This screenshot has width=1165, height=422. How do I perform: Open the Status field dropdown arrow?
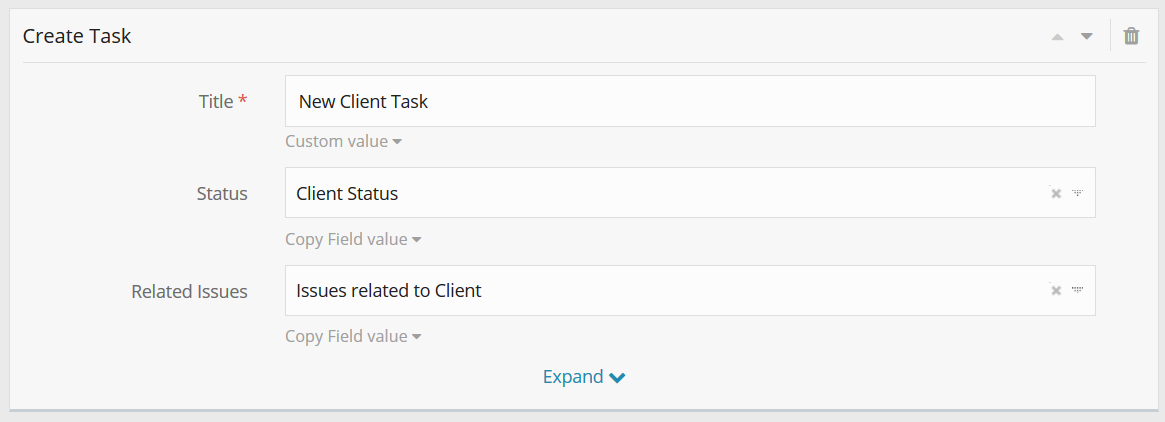click(x=1077, y=193)
